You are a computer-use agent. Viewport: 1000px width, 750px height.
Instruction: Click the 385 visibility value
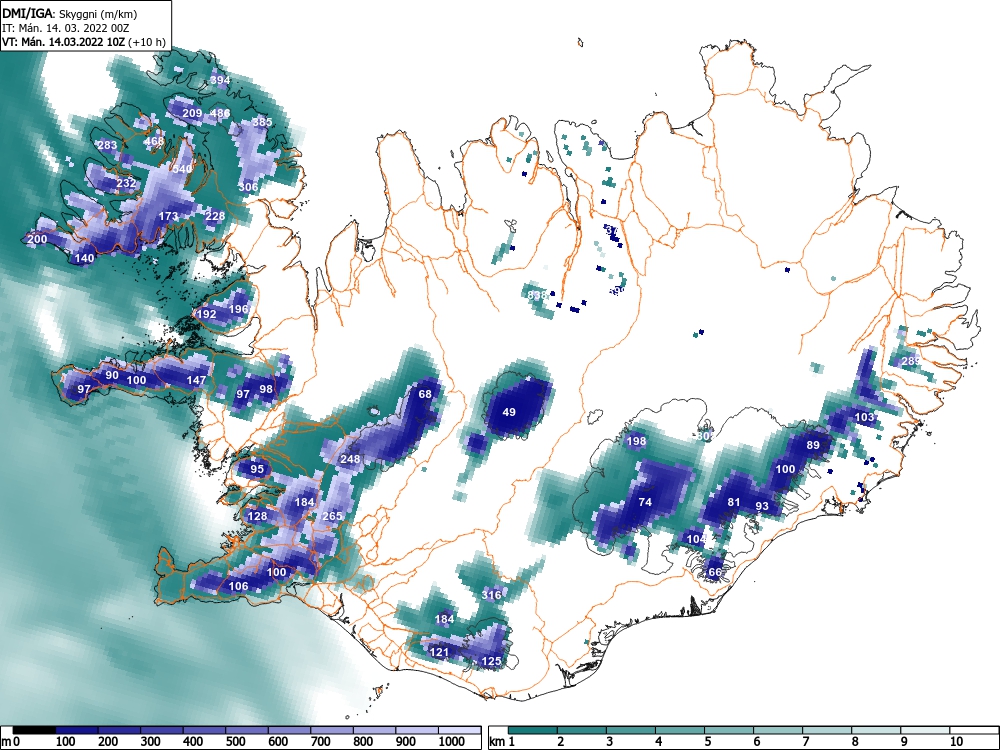coord(262,122)
